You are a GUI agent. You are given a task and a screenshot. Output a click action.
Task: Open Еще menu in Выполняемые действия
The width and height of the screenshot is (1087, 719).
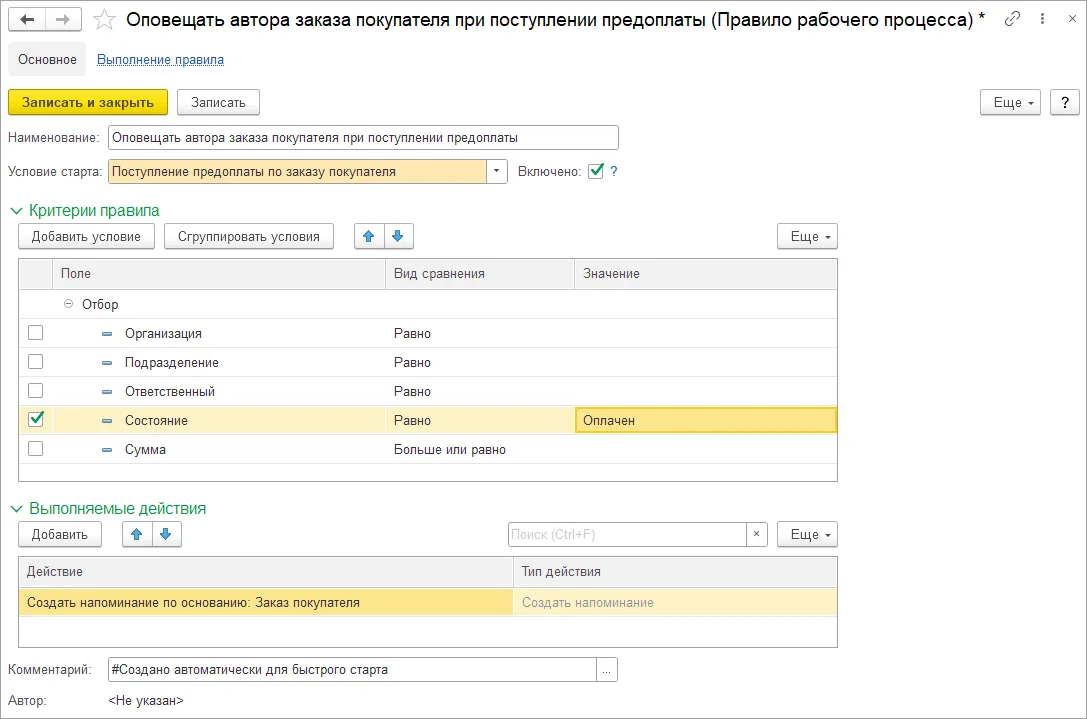[807, 535]
